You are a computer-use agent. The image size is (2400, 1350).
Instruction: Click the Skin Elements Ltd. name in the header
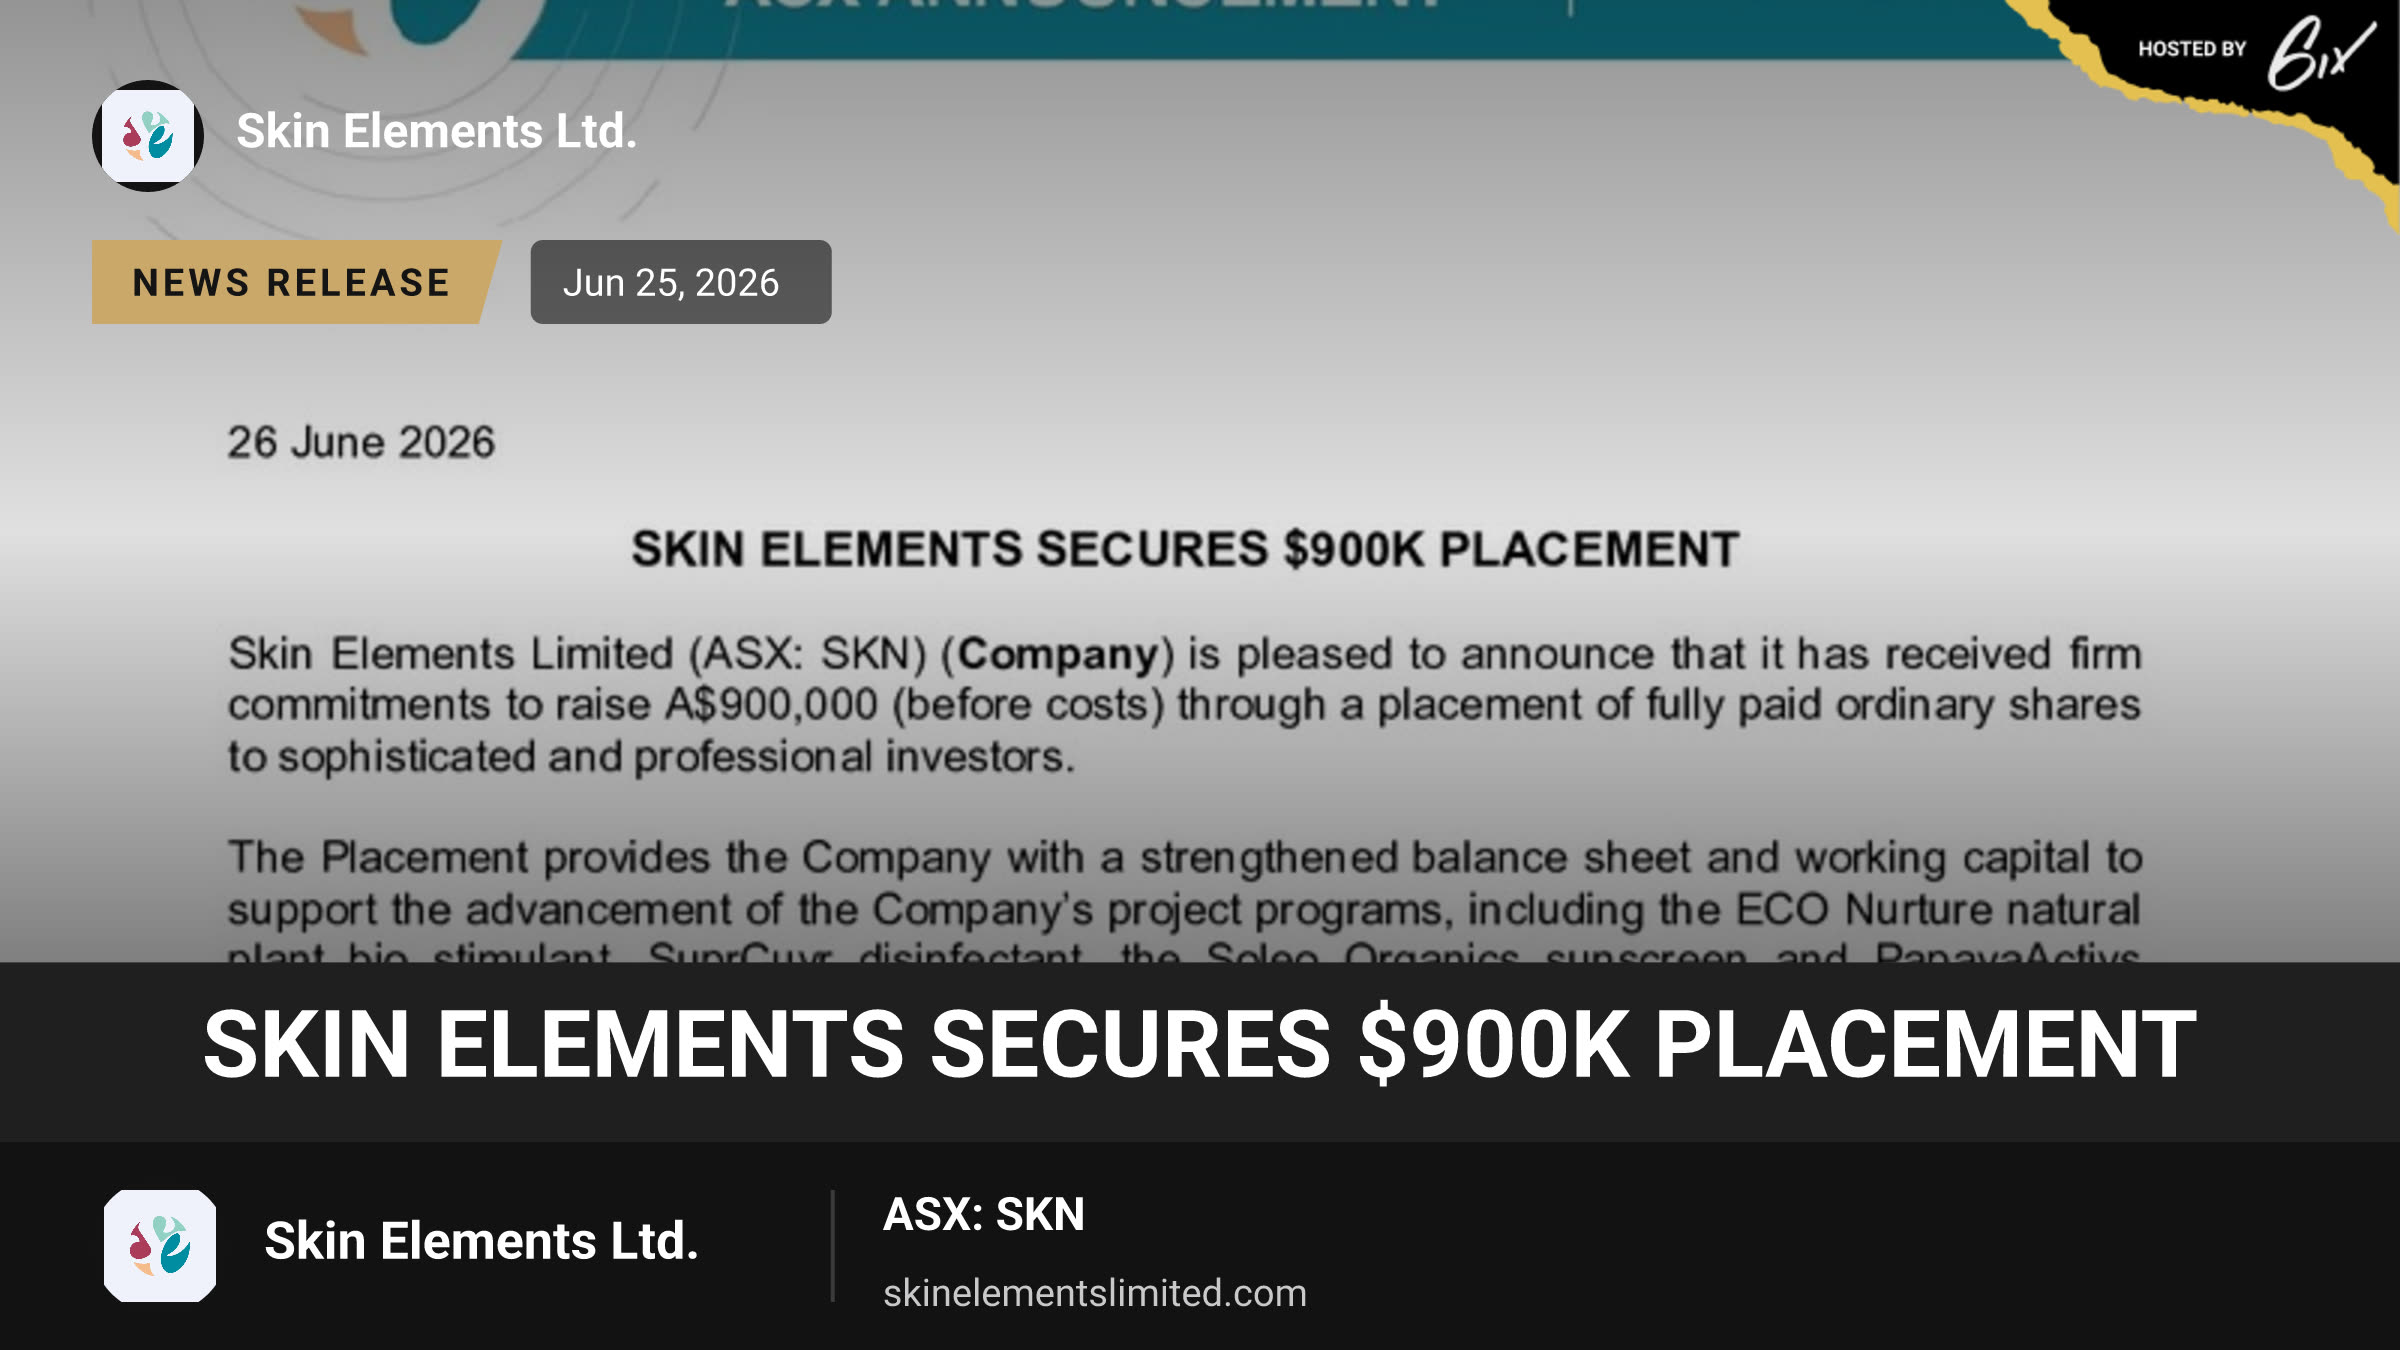437,132
